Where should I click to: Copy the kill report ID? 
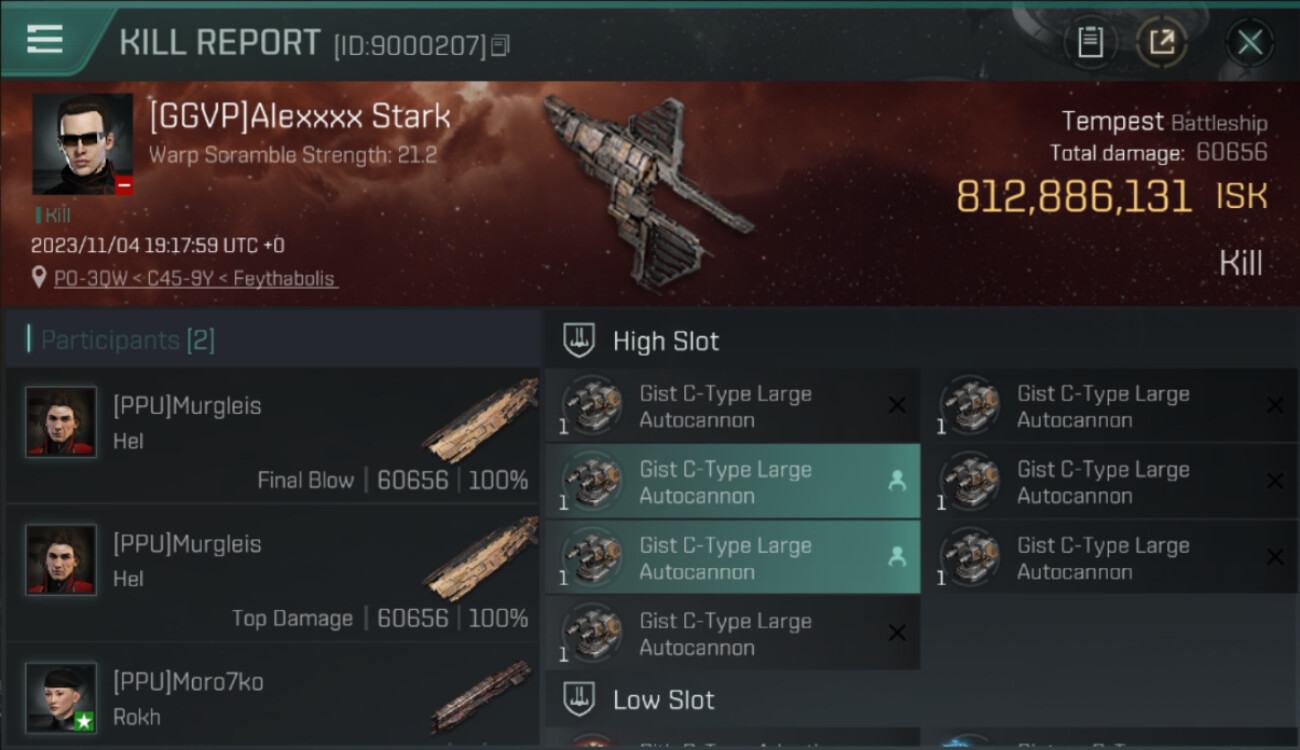point(500,45)
